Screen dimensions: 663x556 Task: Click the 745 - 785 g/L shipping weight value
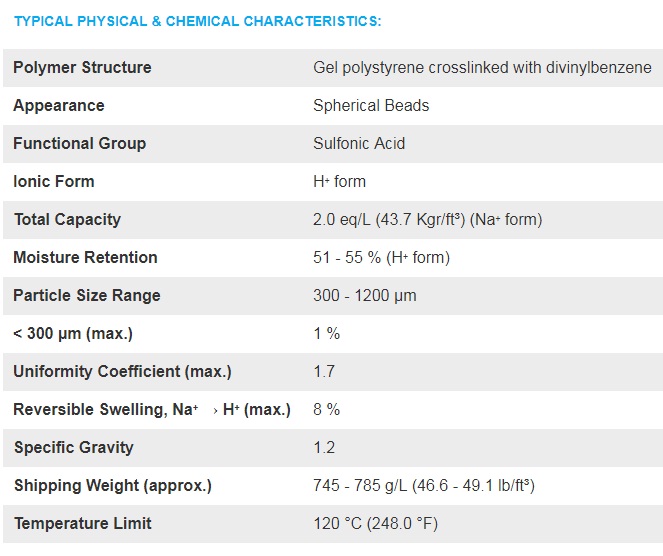click(424, 485)
